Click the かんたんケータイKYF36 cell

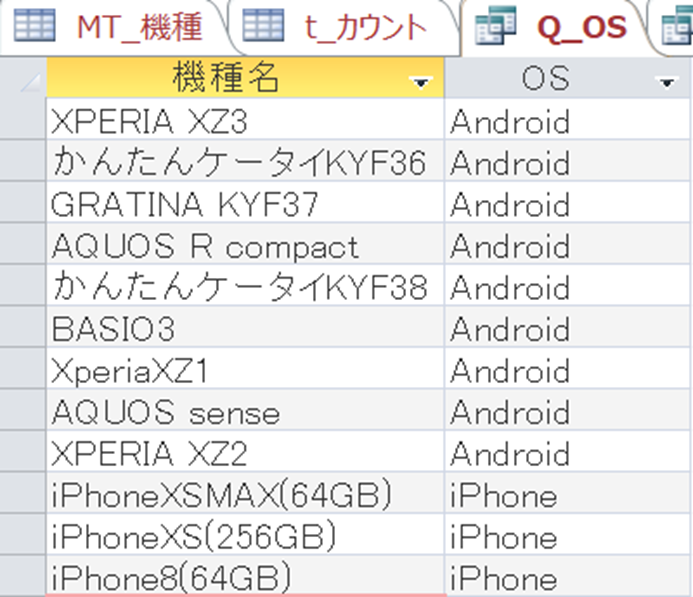point(245,163)
